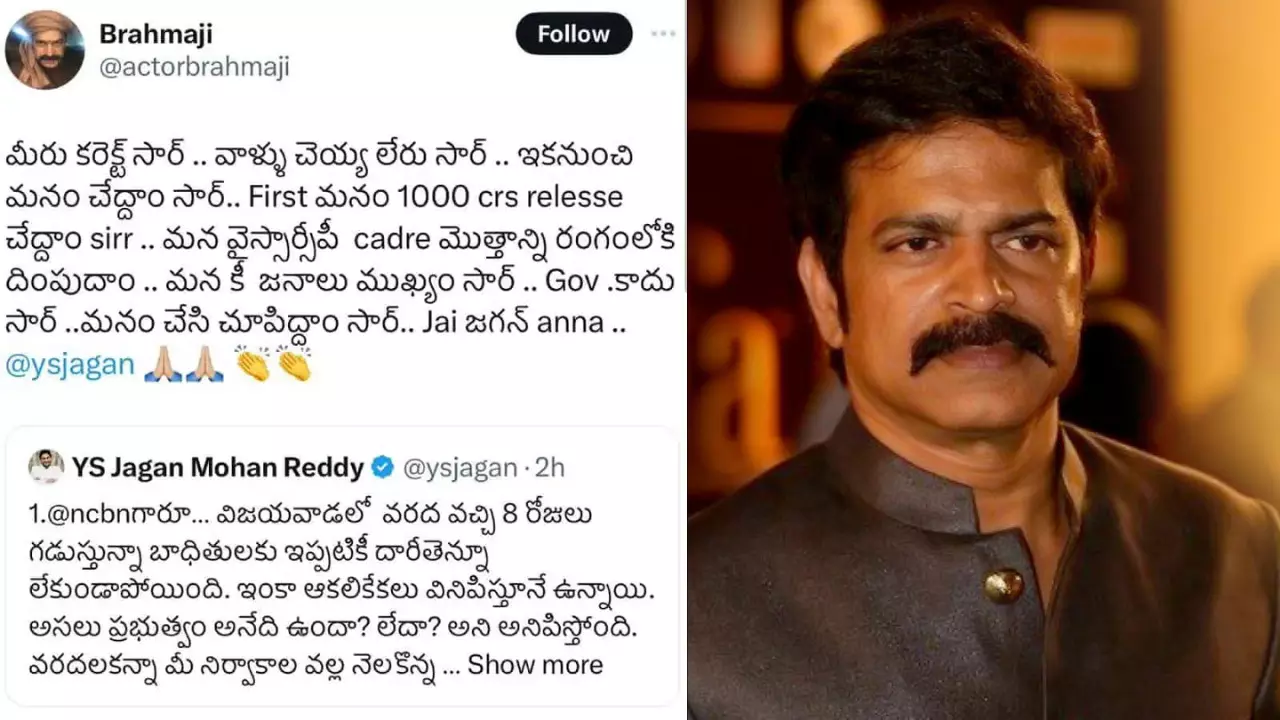Click the second folded hands emoji
Viewport: 1280px width, 720px height.
point(205,365)
